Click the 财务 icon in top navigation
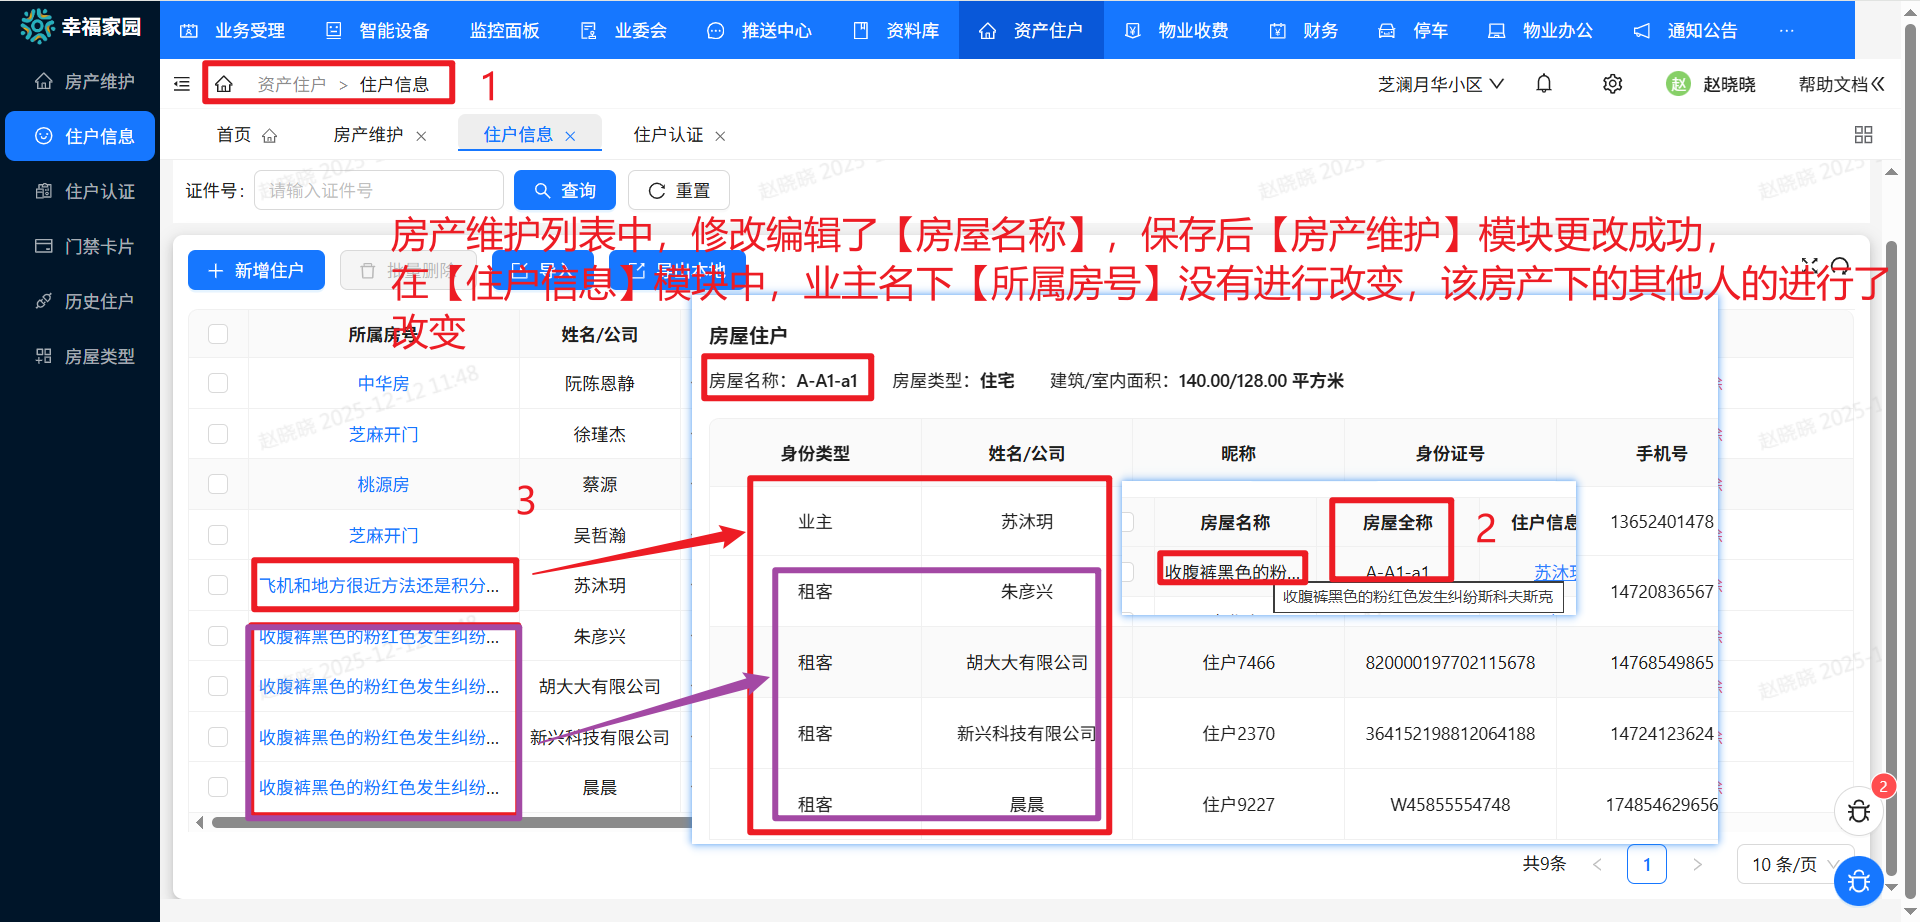Screen dimensions: 1920x922 1278,31
